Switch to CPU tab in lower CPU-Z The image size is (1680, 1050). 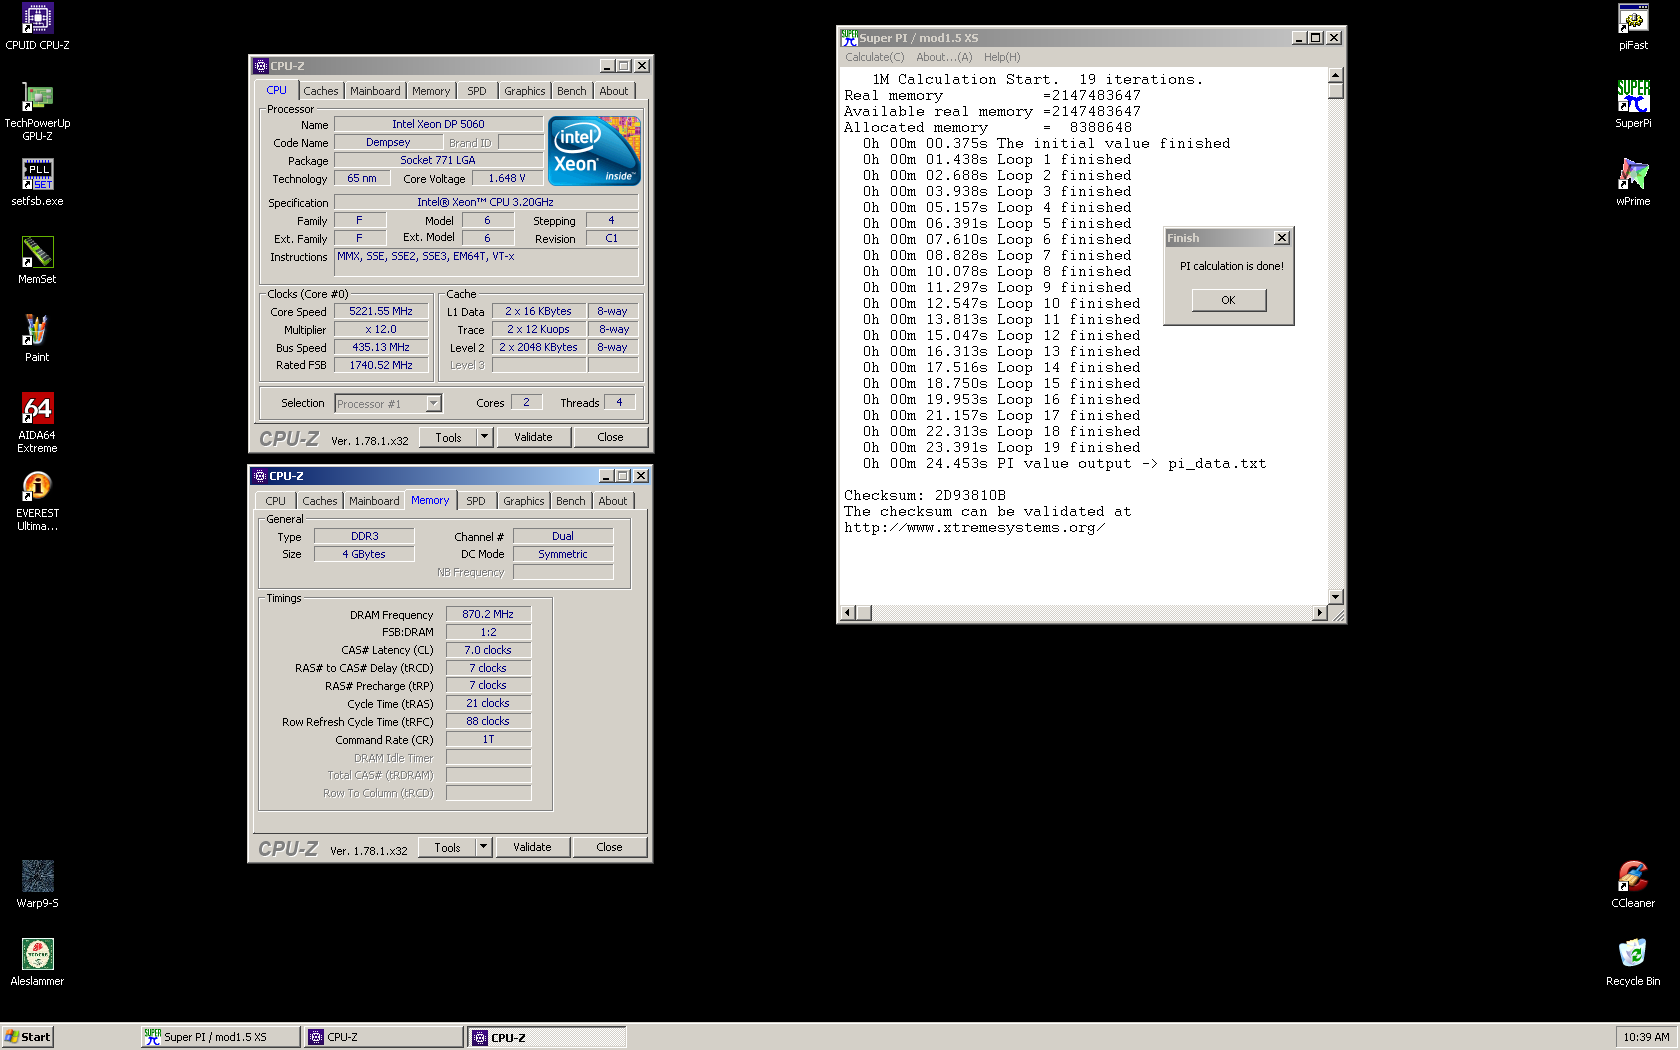[x=276, y=501]
